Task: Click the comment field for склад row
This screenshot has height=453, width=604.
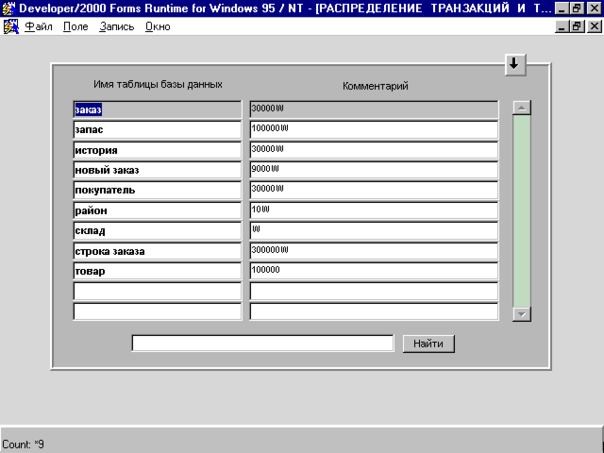Action: click(x=374, y=231)
